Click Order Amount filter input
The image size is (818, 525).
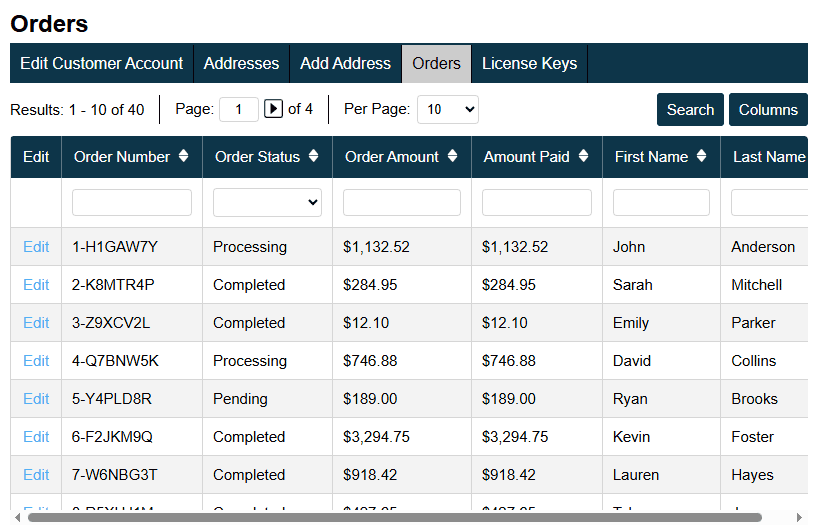(402, 202)
